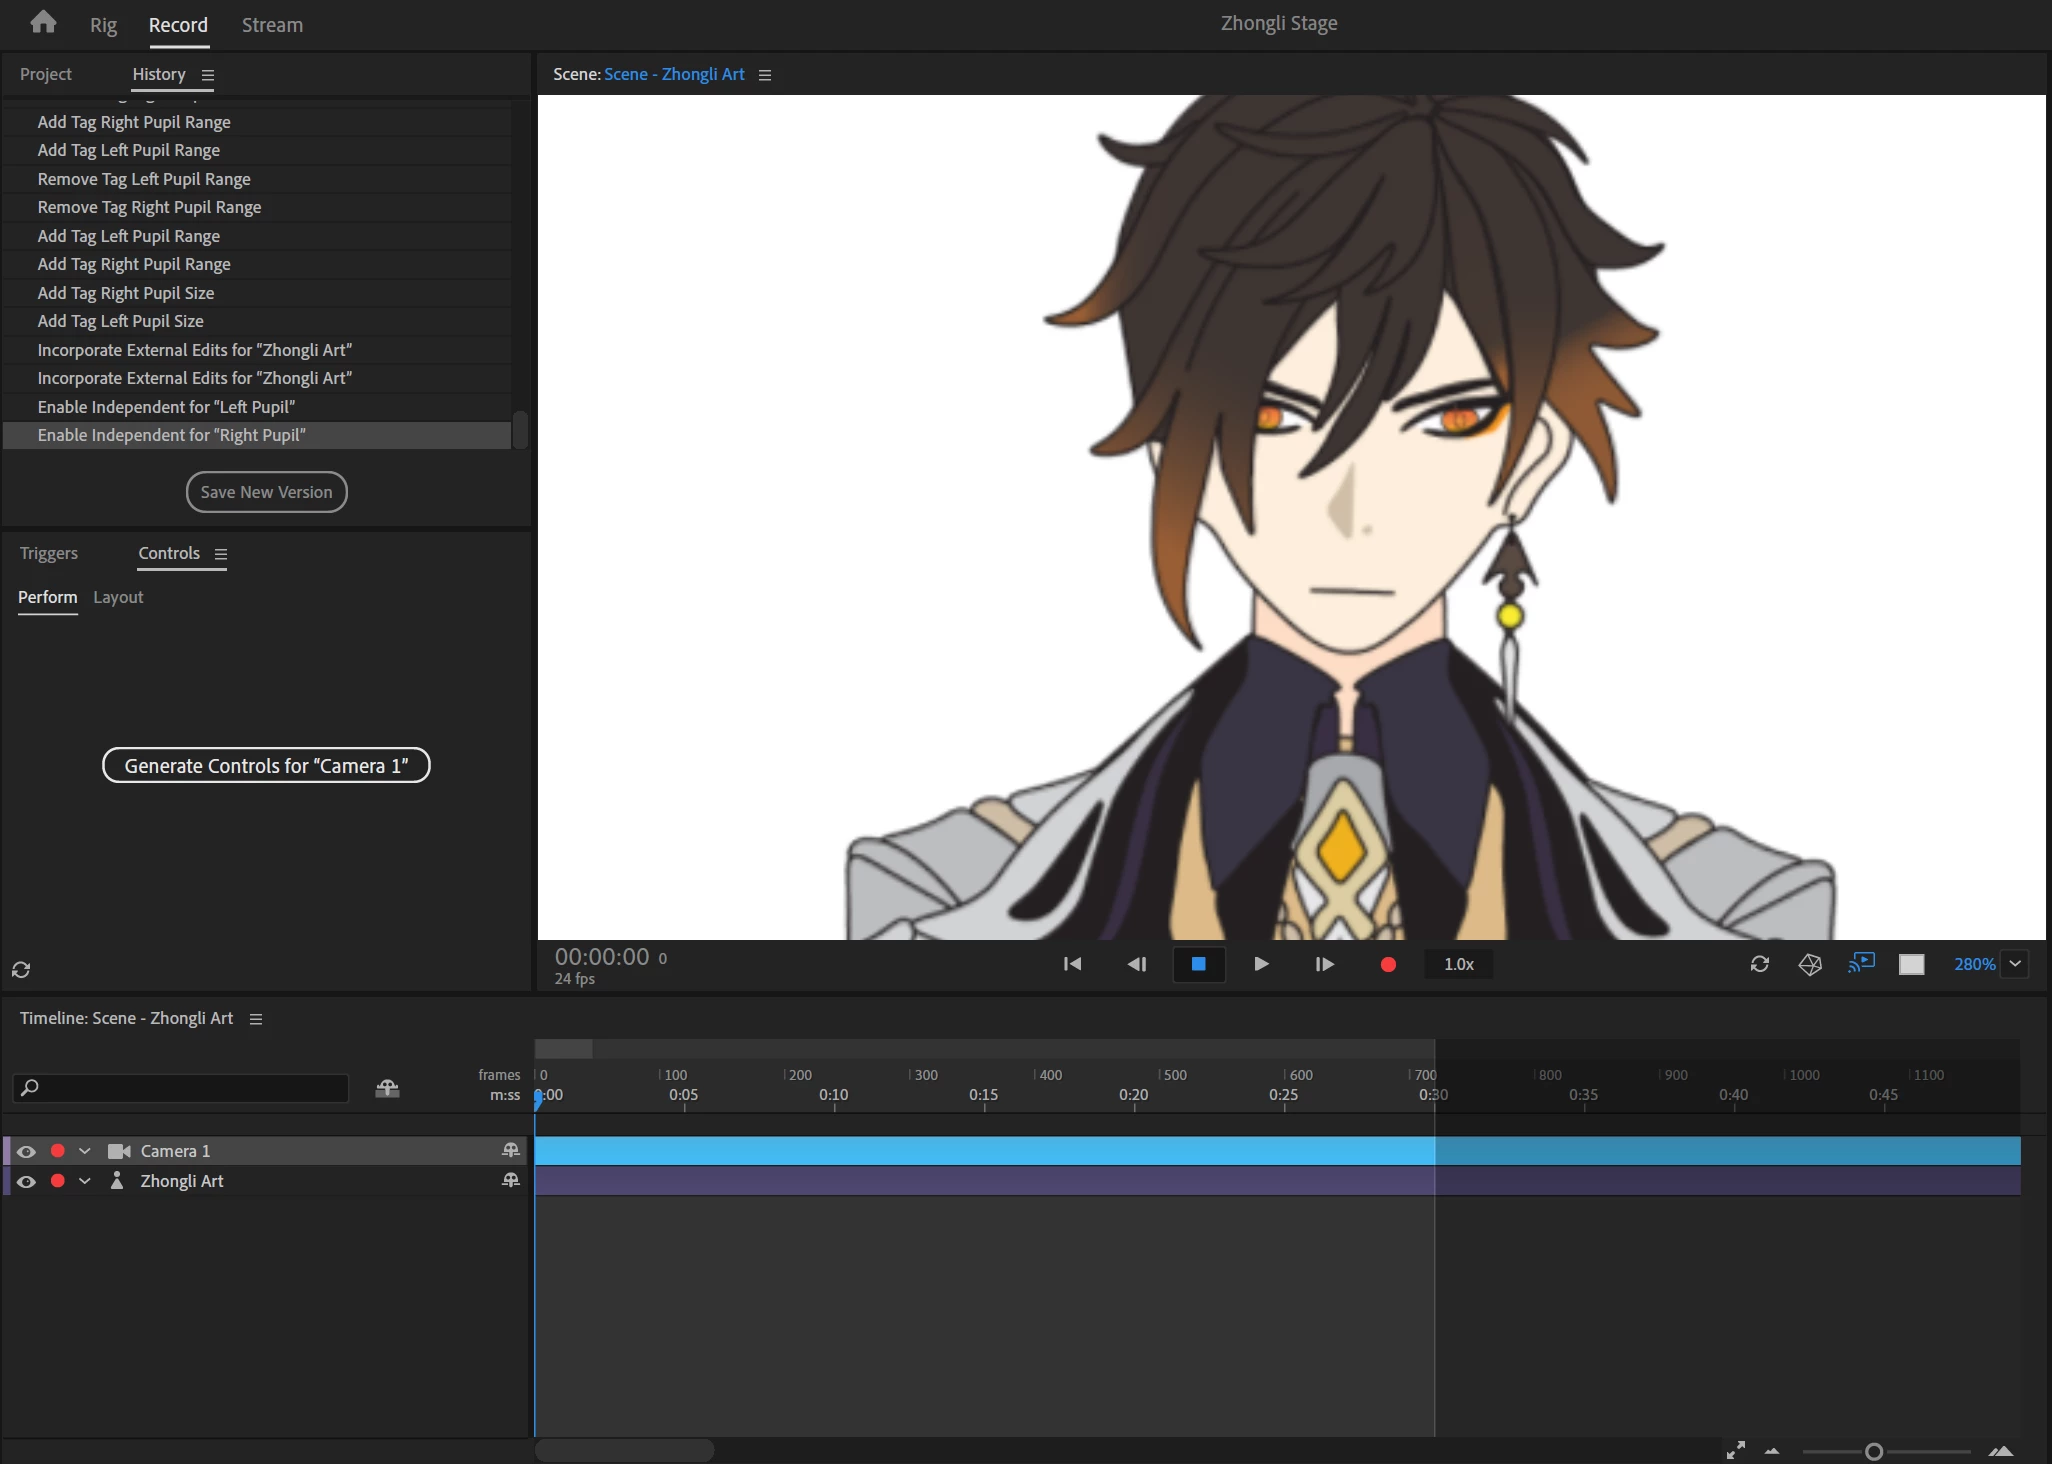Switch to the Rig mode tab
The height and width of the screenshot is (1464, 2052).
pyautogui.click(x=103, y=25)
